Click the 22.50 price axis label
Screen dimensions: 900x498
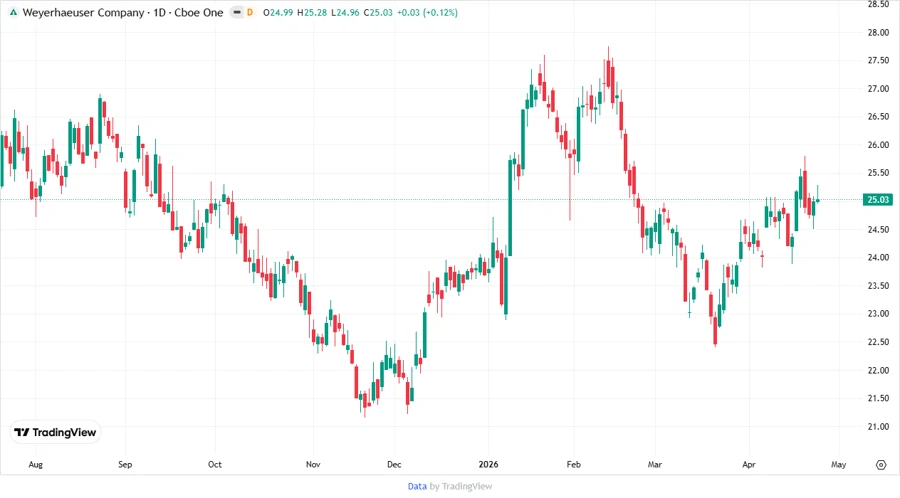[x=878, y=342]
